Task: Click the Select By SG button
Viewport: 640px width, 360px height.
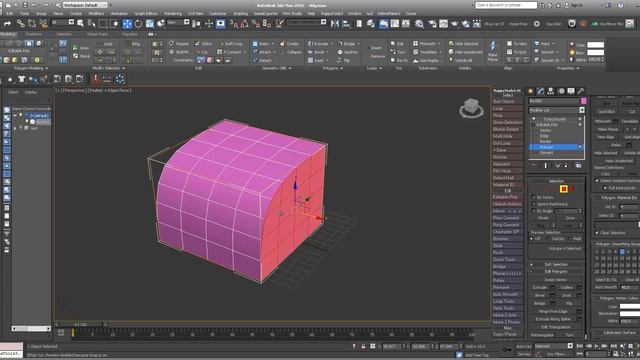Action: [x=606, y=280]
